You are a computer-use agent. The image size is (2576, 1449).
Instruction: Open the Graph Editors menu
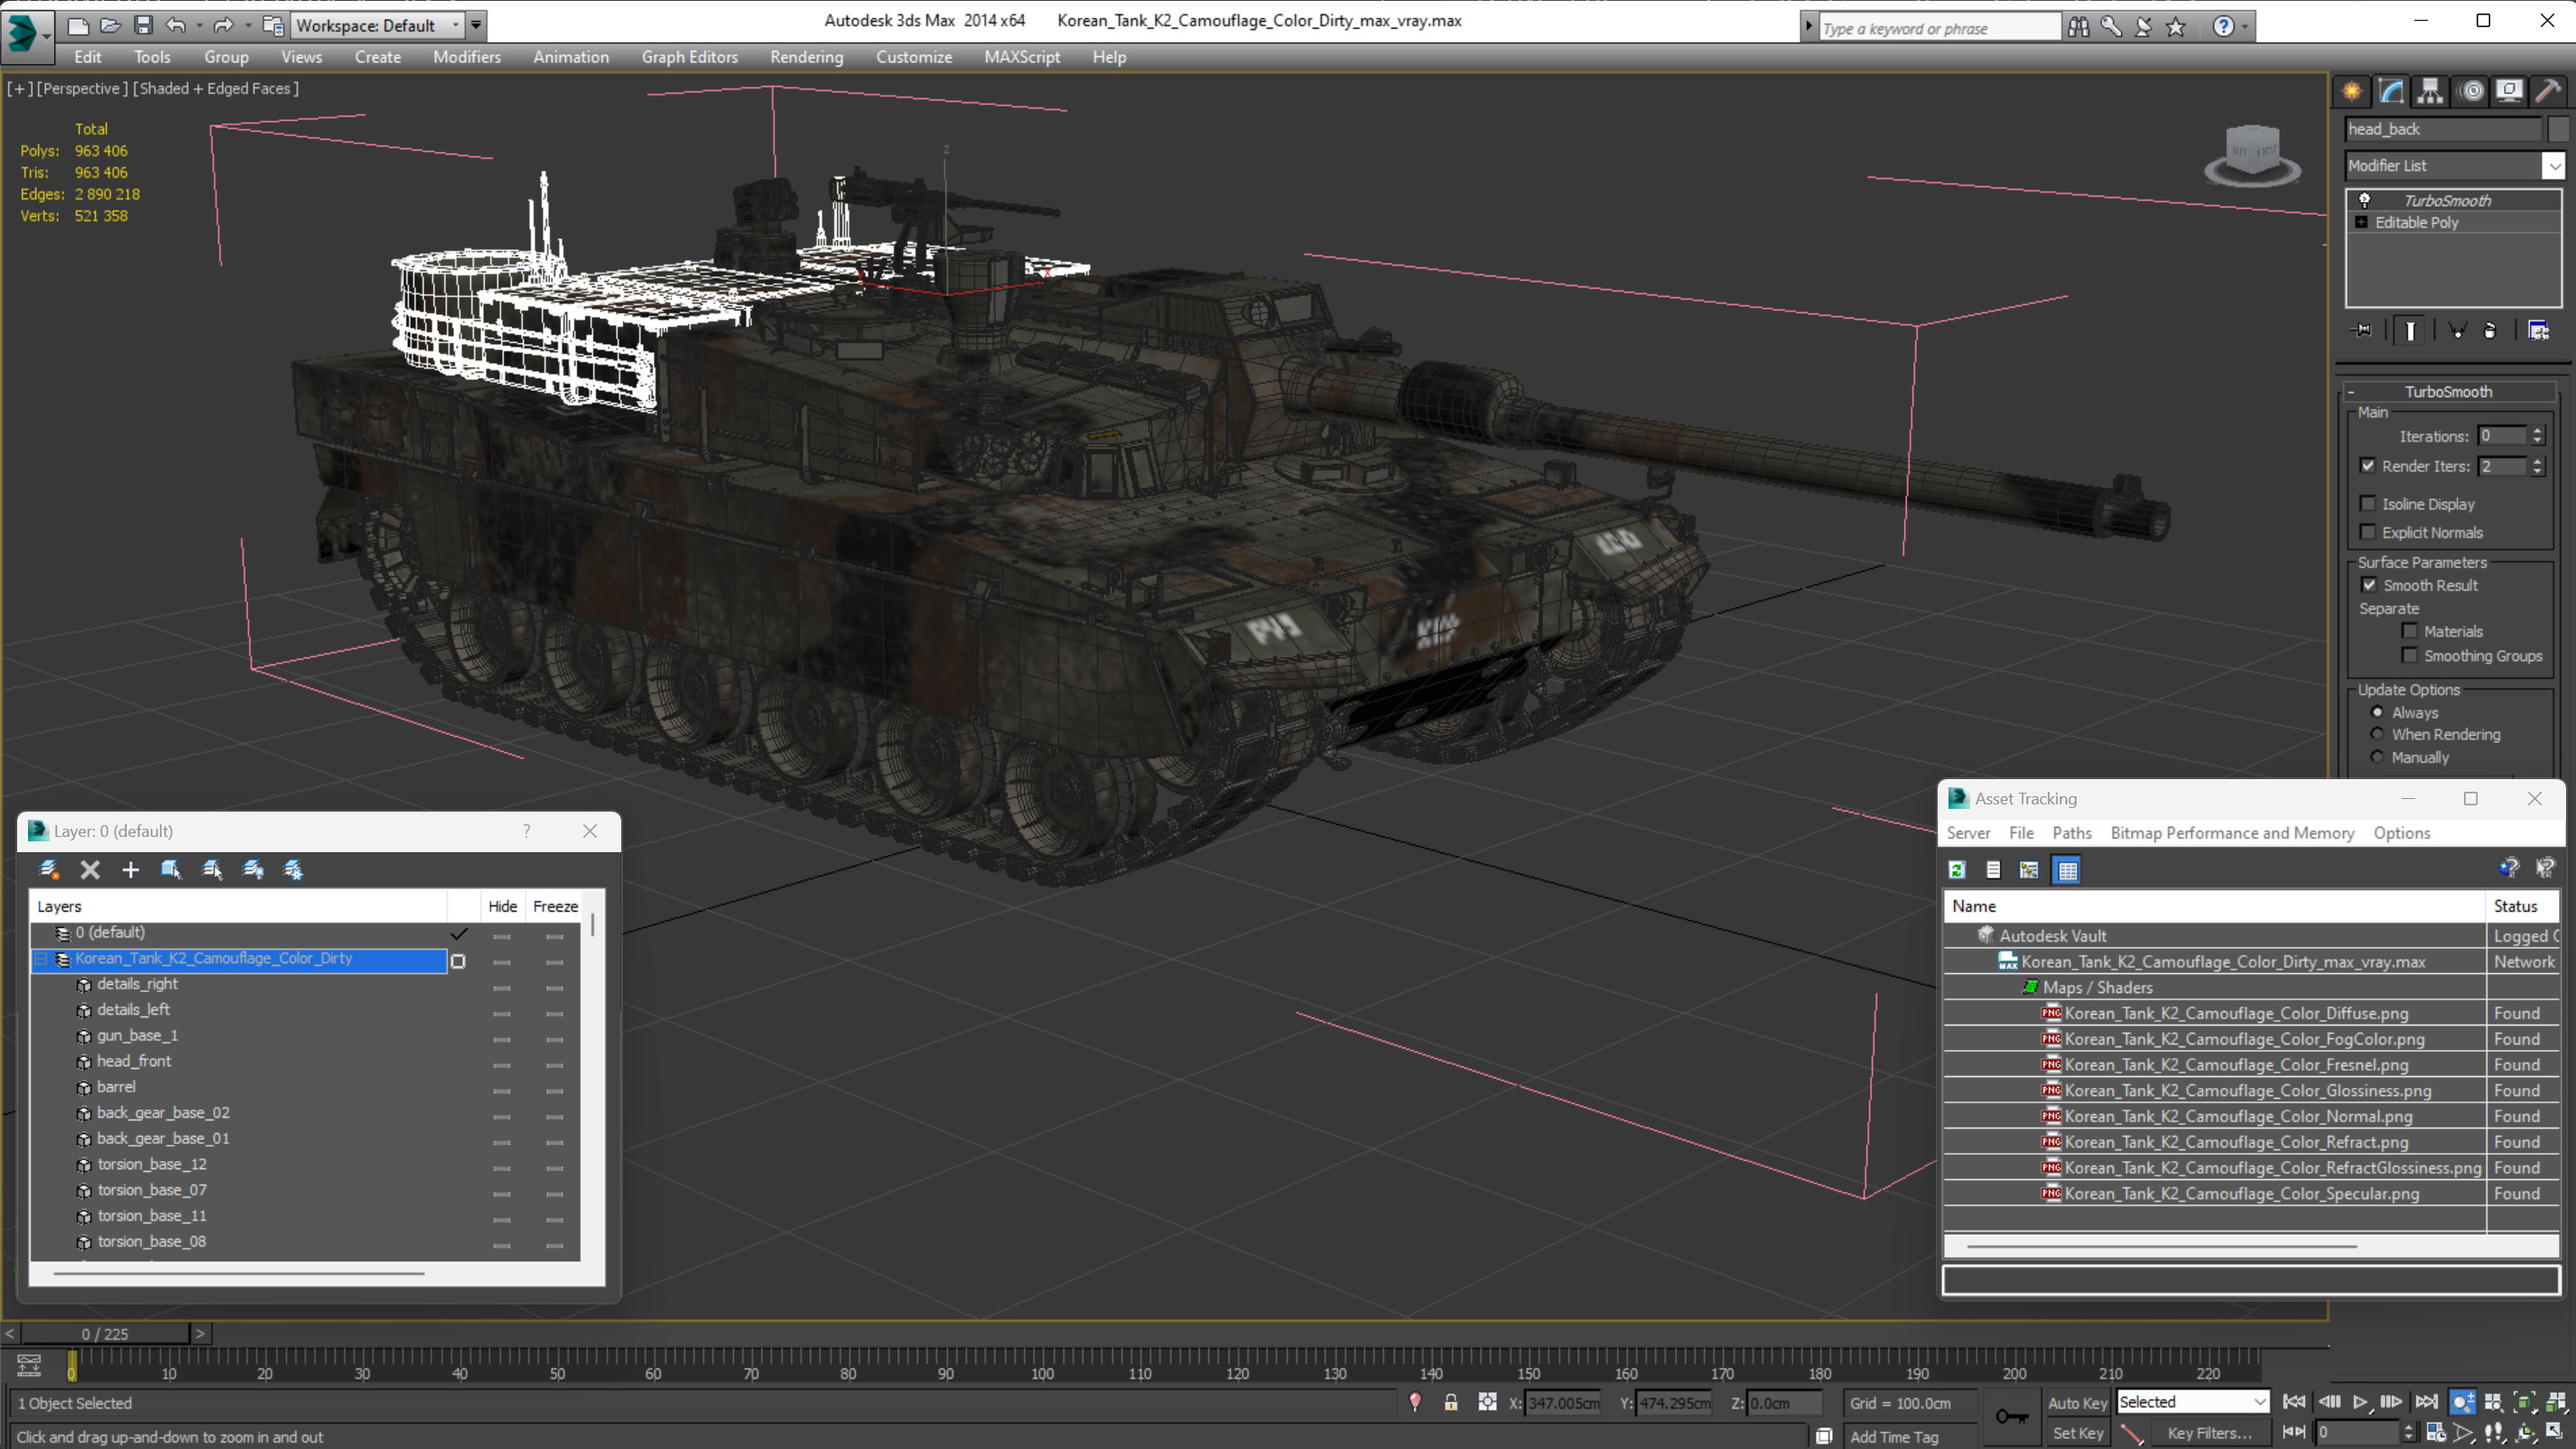tap(690, 57)
